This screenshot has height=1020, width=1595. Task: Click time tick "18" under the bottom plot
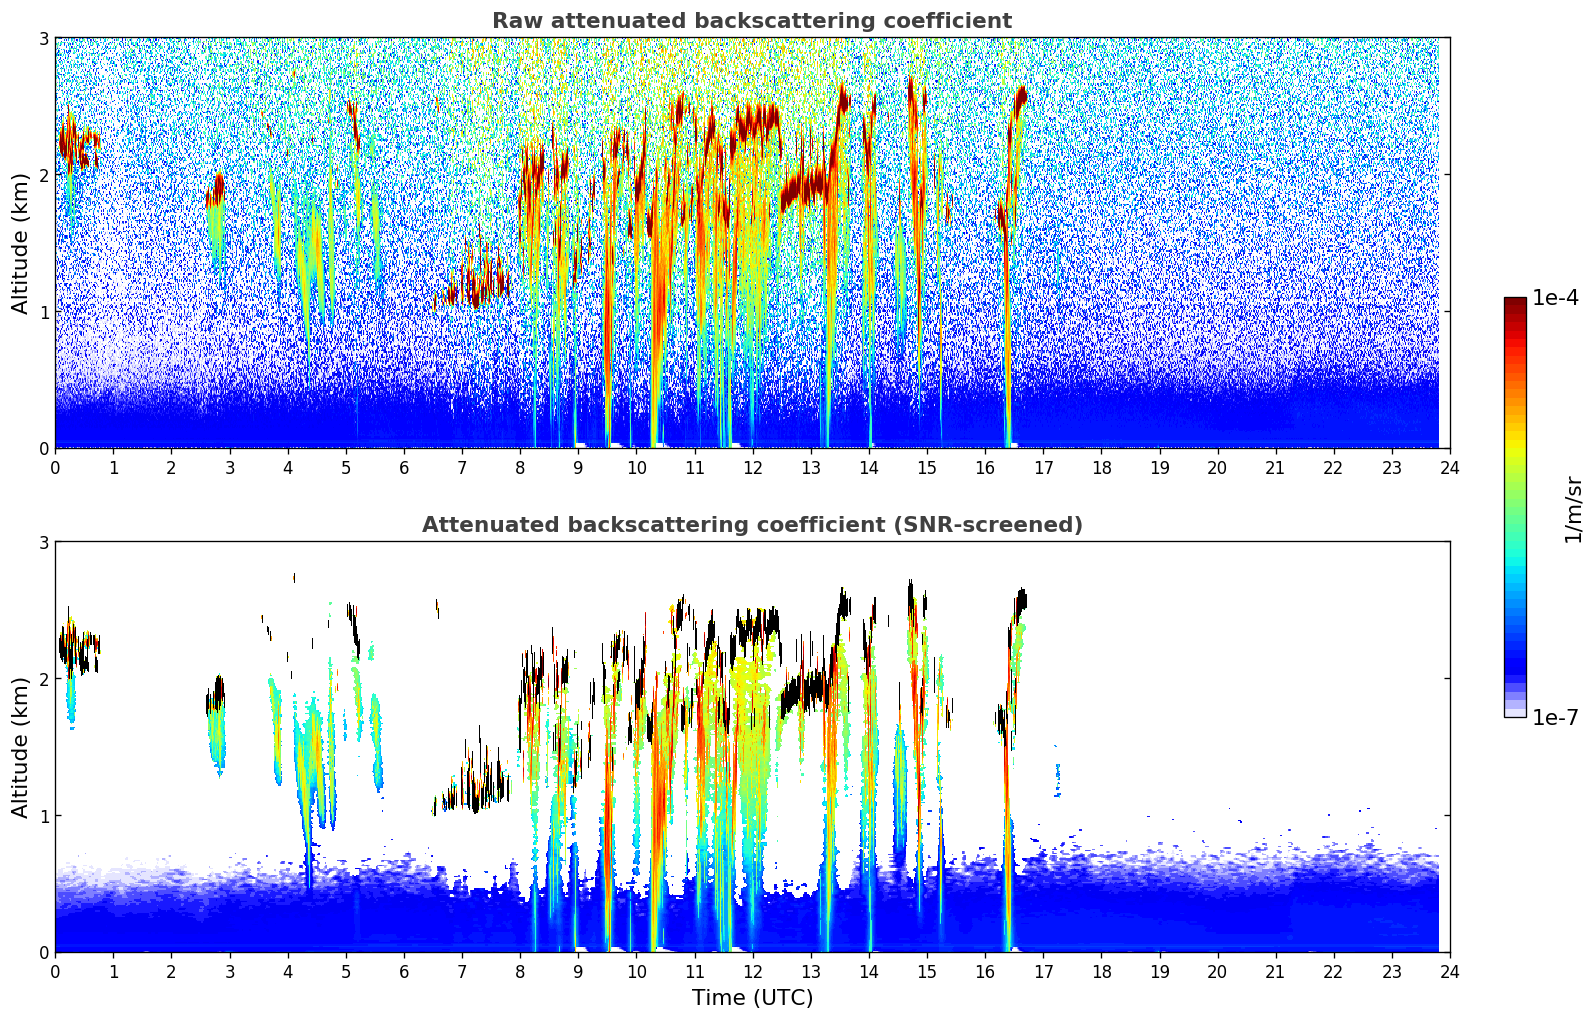pos(1101,971)
